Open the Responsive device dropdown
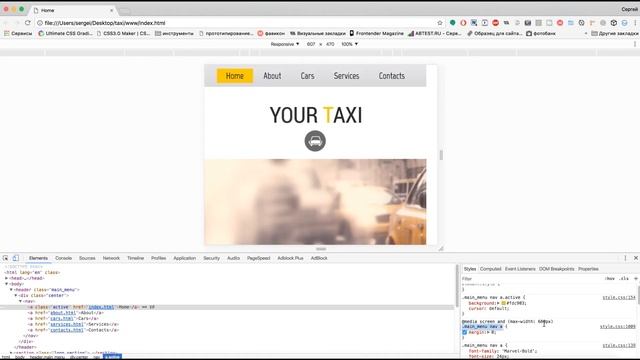Viewport: 640px width, 360px height. tap(285, 44)
